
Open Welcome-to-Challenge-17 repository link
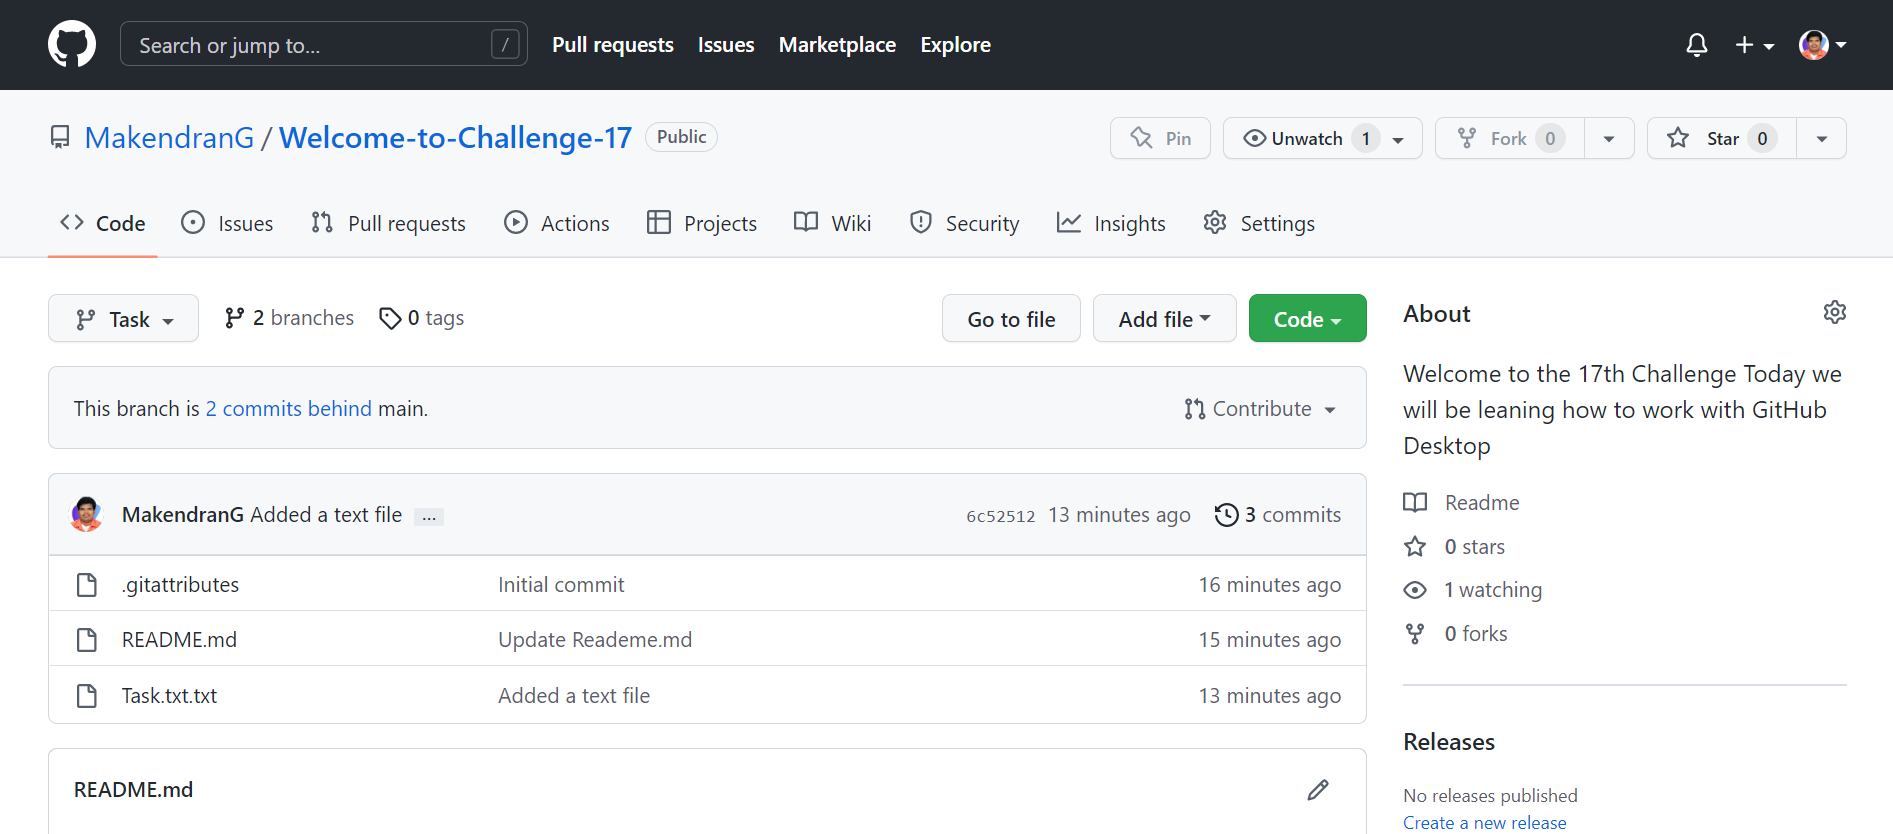[455, 138]
